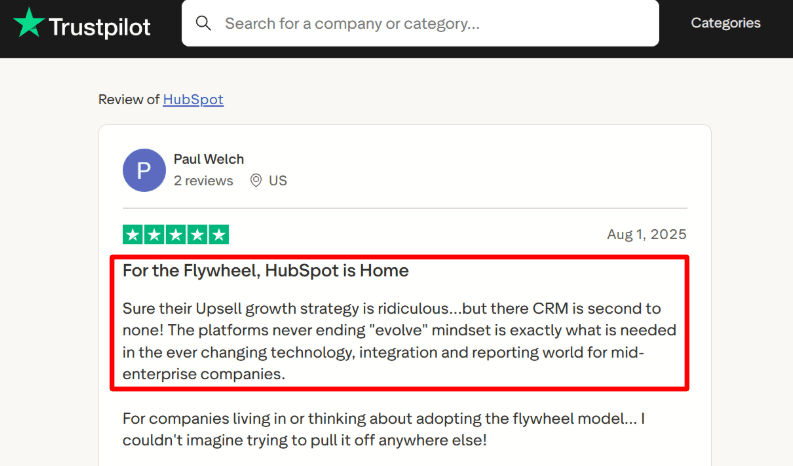Open the Categories menu

pos(725,23)
